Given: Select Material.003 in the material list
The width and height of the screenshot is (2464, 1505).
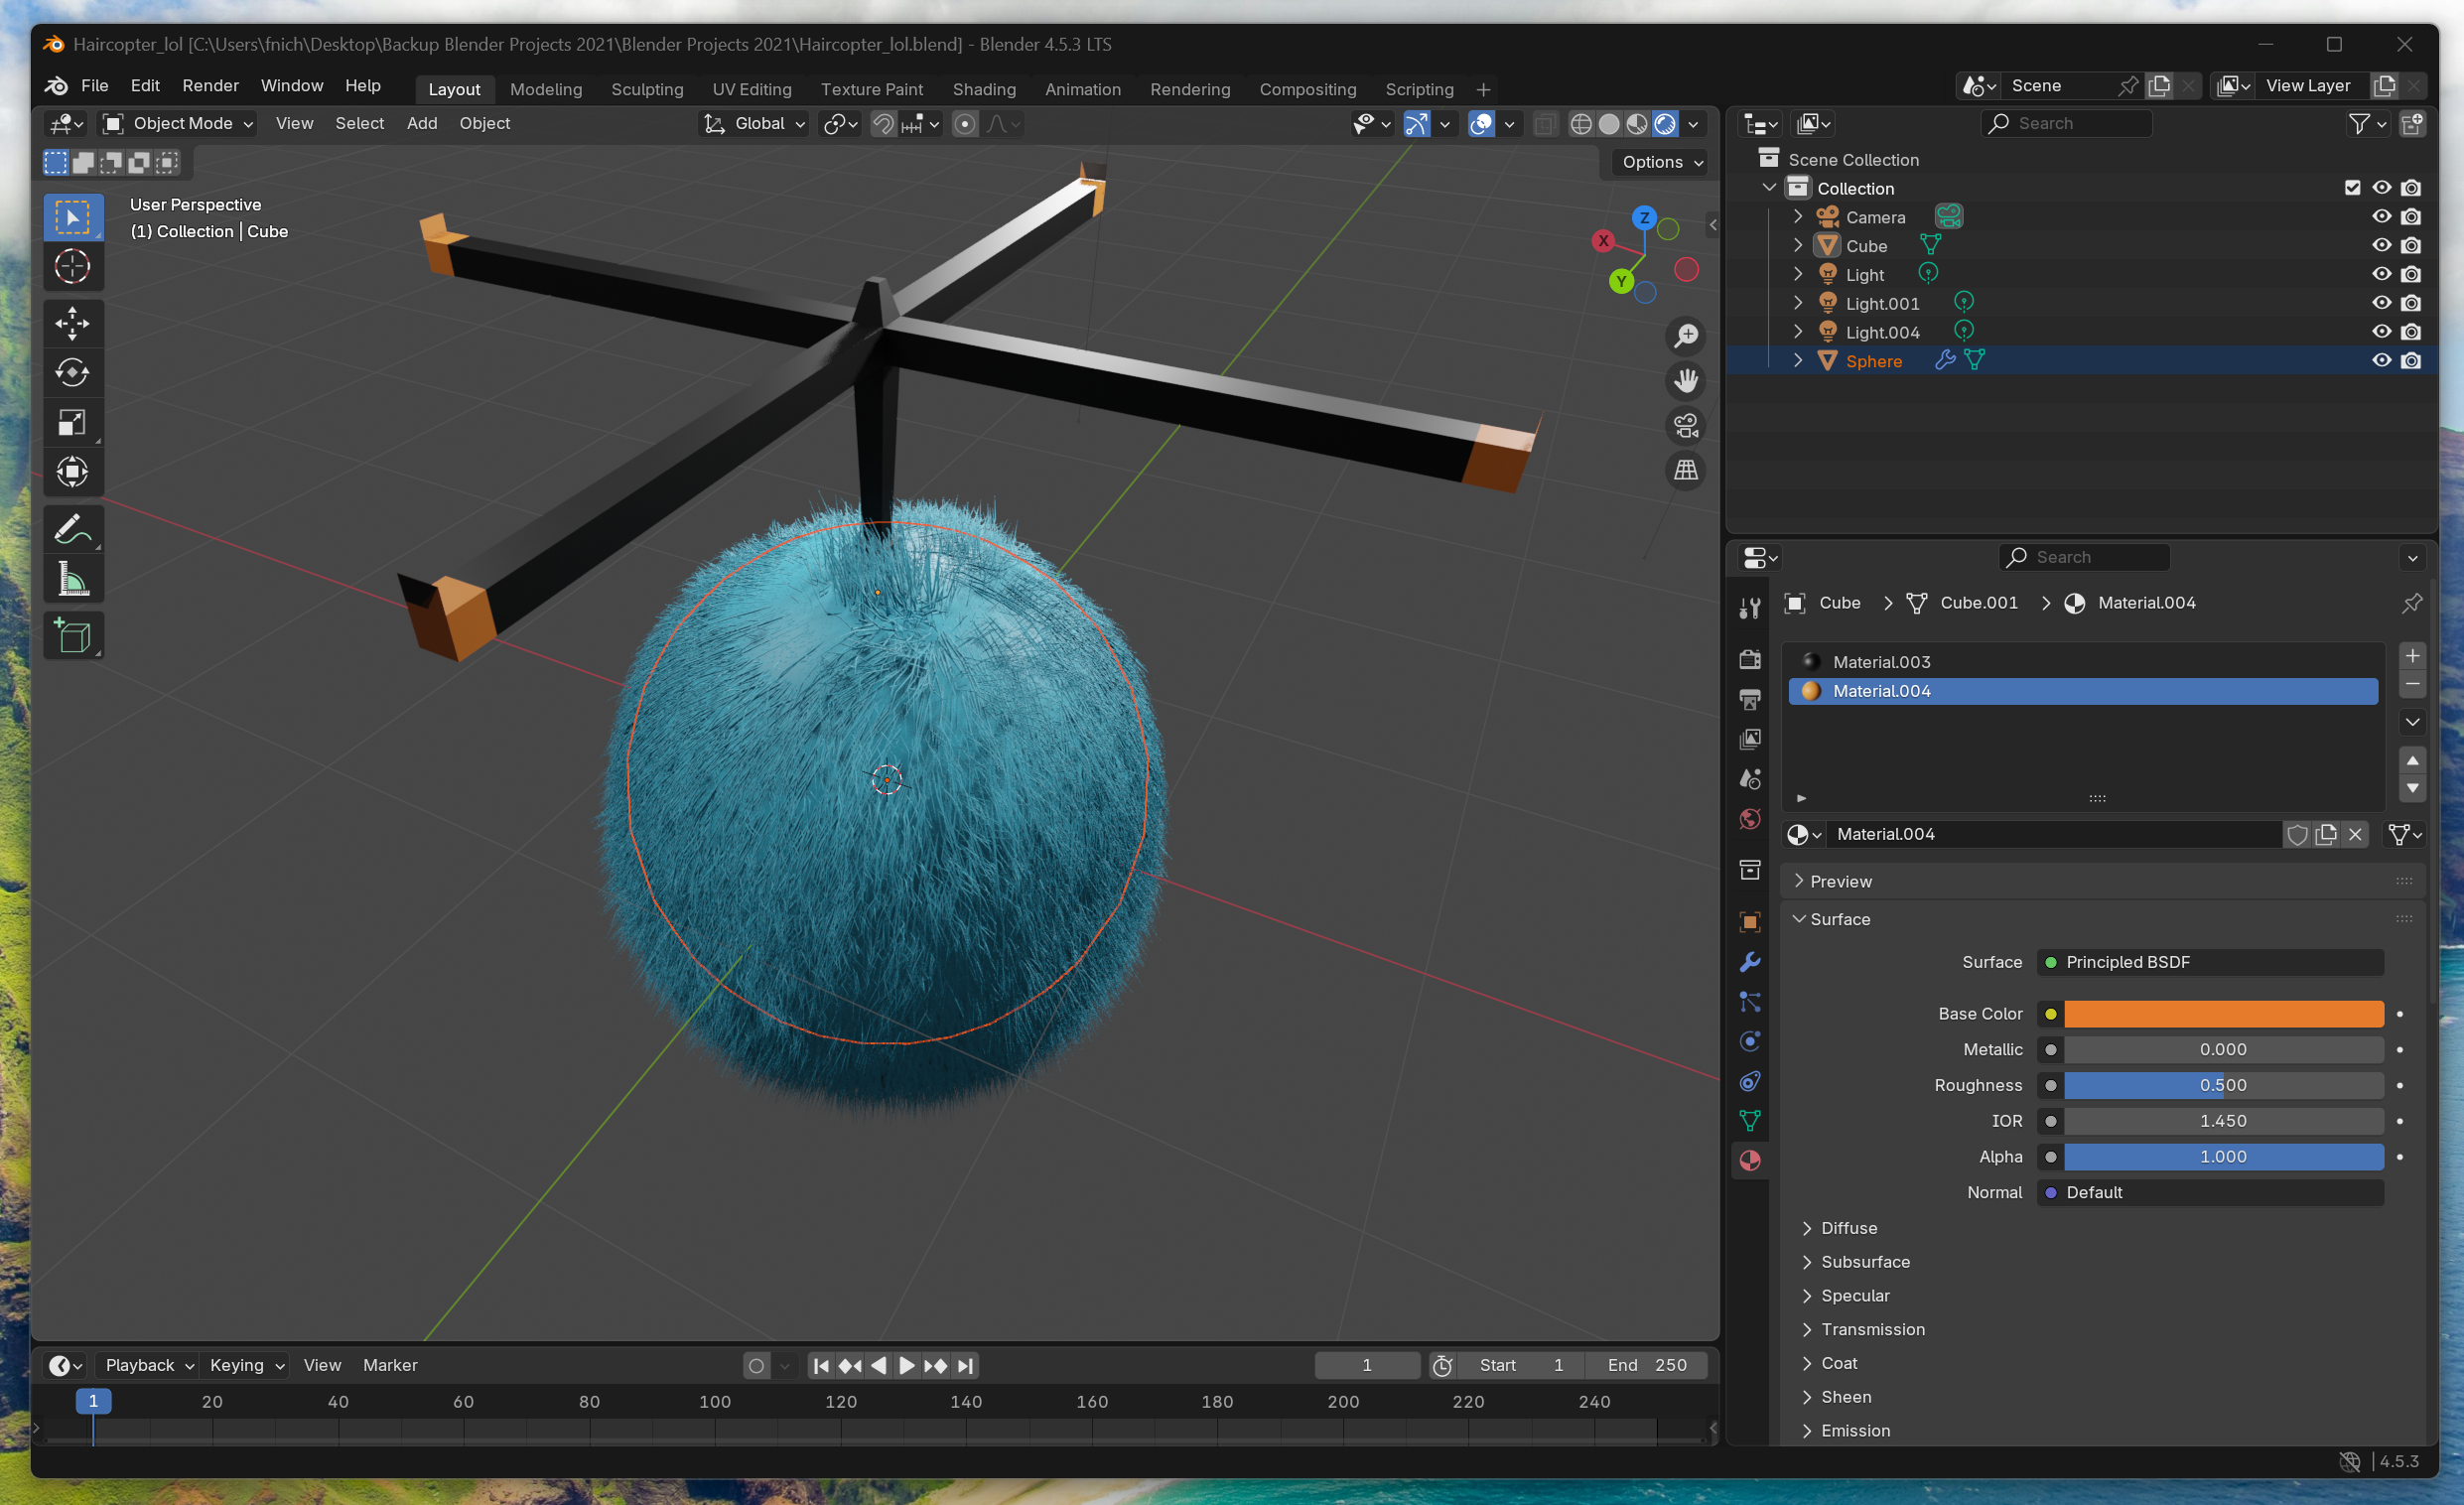Looking at the screenshot, I should click(x=1881, y=662).
